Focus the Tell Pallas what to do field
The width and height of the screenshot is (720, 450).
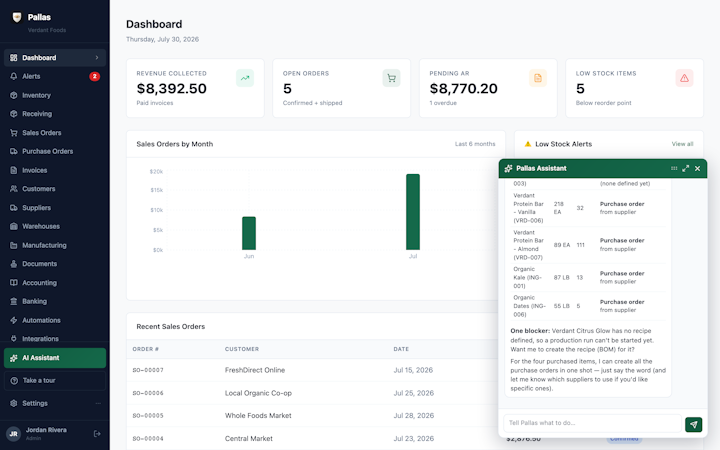[592, 423]
